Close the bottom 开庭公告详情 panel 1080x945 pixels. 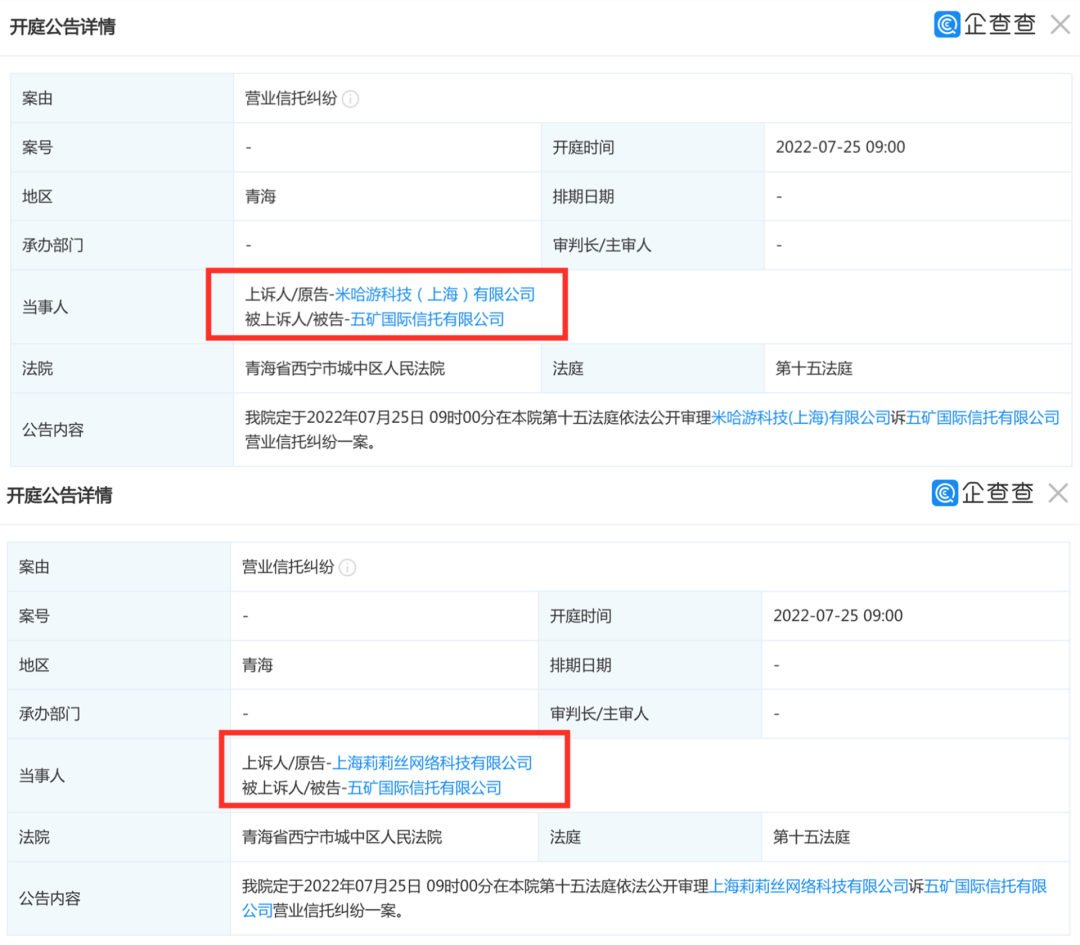pos(1058,493)
